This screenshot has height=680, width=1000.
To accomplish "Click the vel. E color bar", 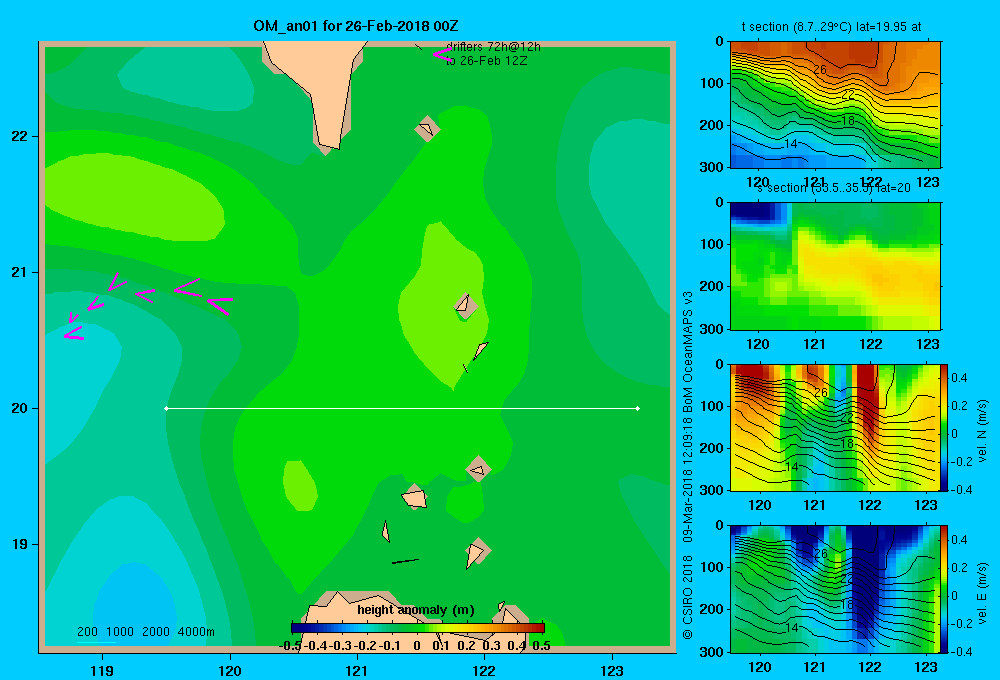I will point(945,589).
